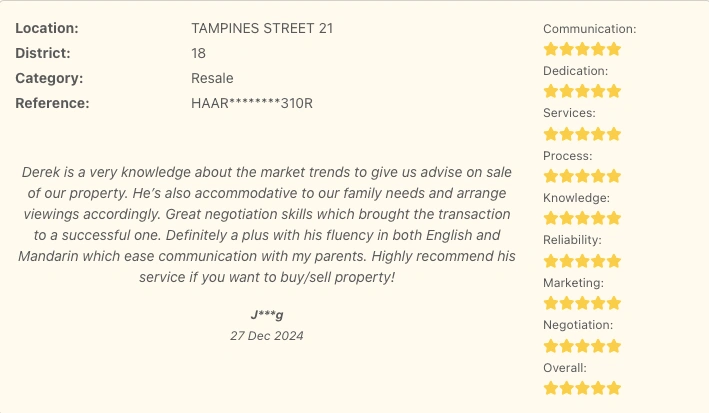
Task: Click the third star under Negotiation
Action: tap(582, 346)
